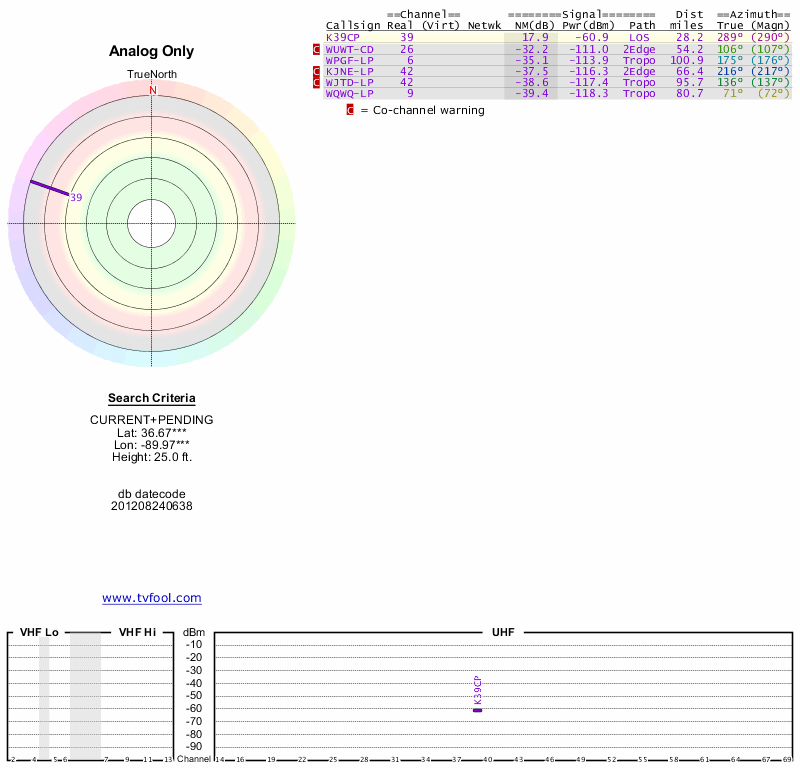Click the UHF chart label

[x=503, y=632]
